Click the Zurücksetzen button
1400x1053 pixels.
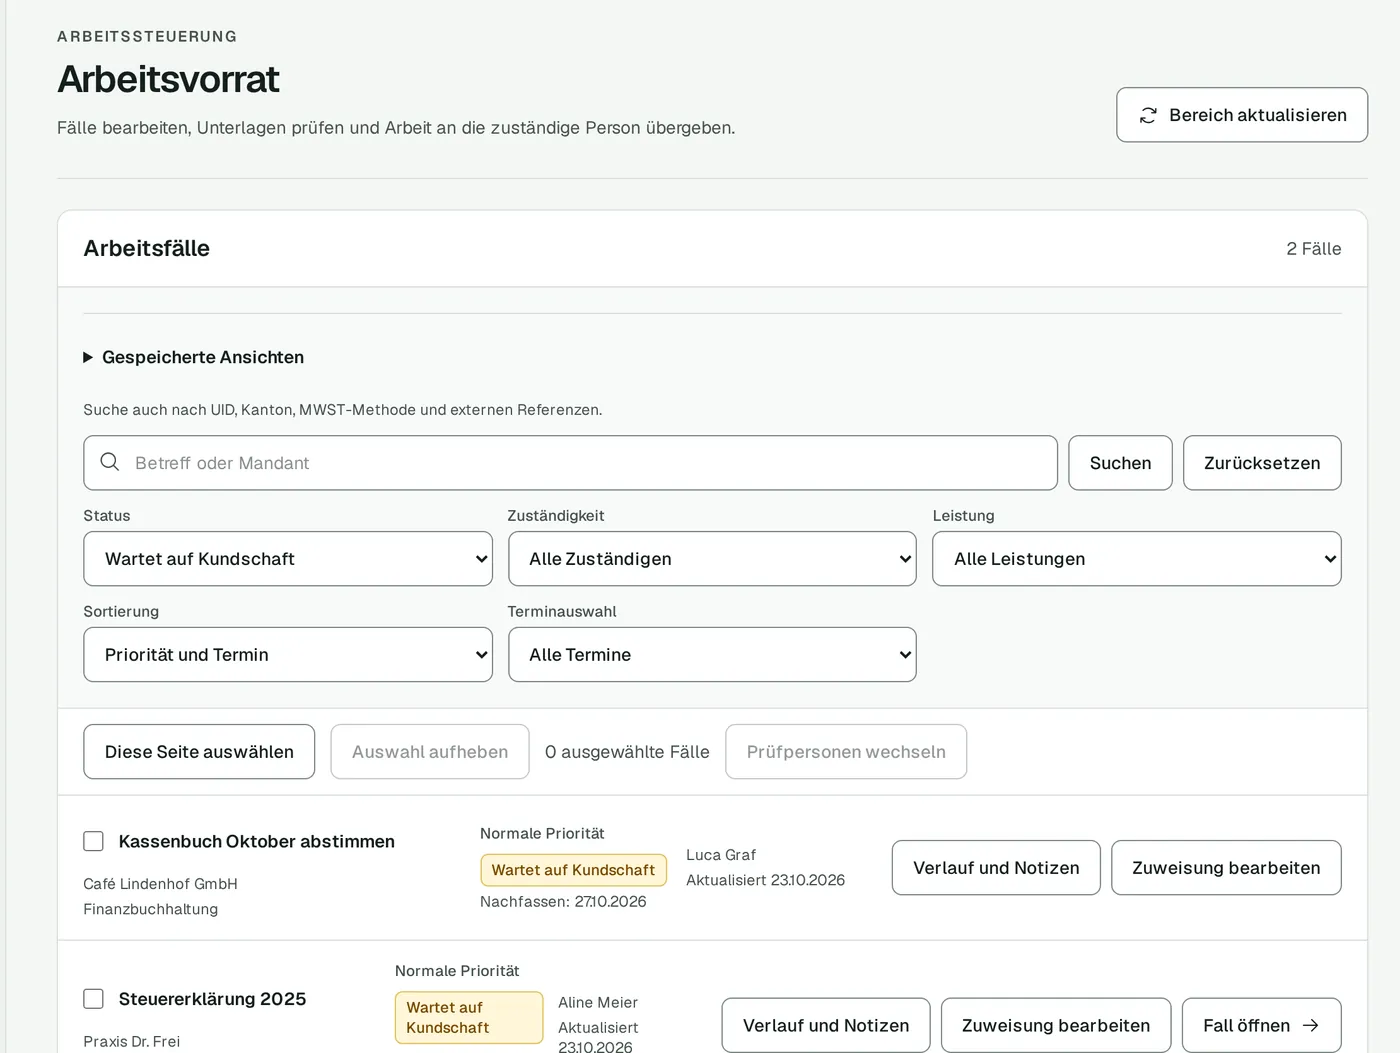(x=1262, y=463)
